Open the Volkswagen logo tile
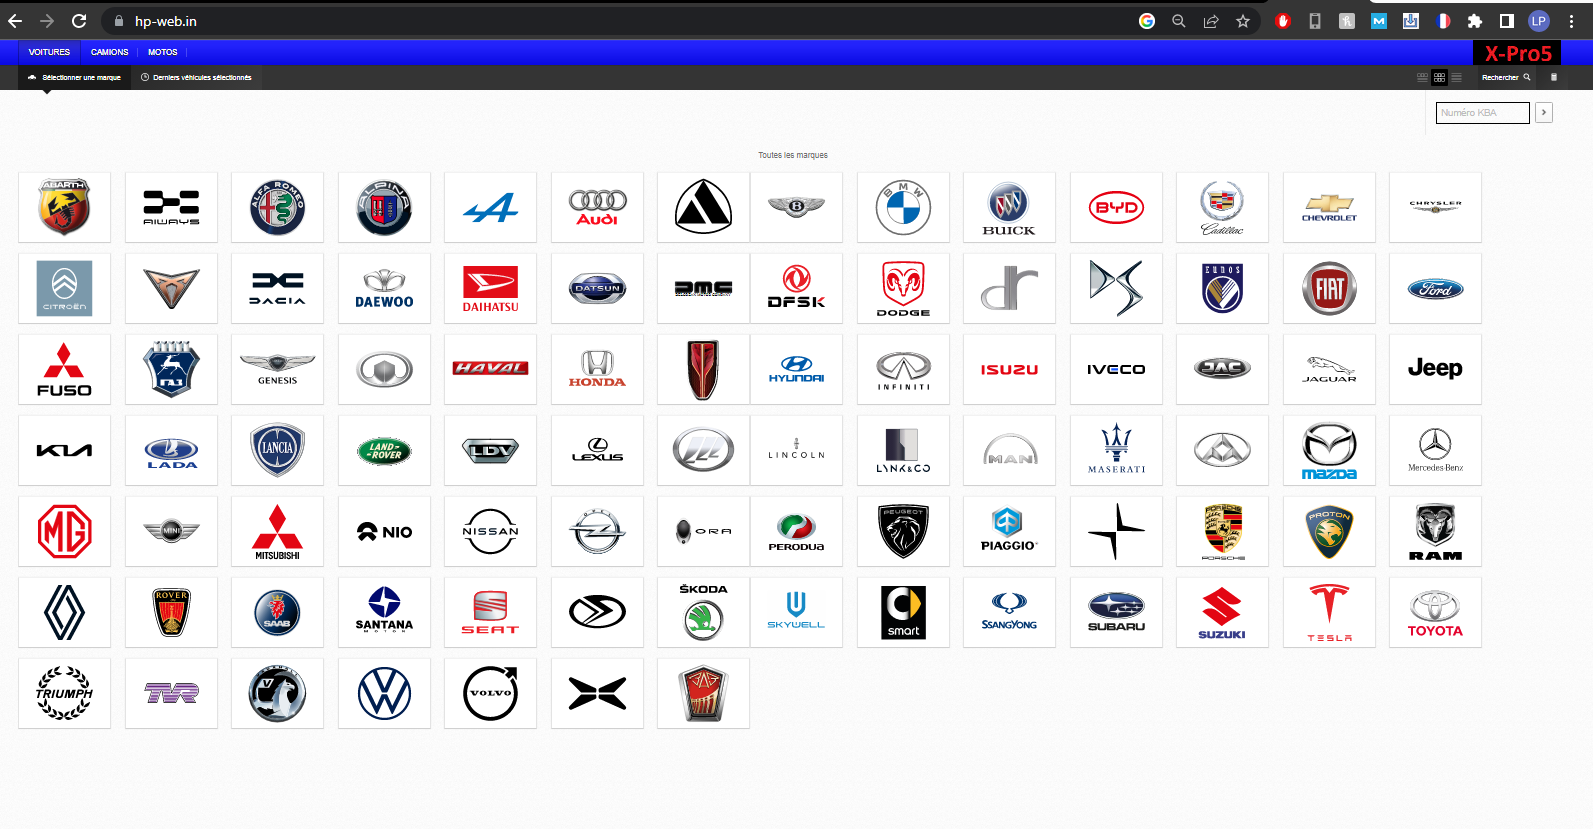 tap(384, 693)
